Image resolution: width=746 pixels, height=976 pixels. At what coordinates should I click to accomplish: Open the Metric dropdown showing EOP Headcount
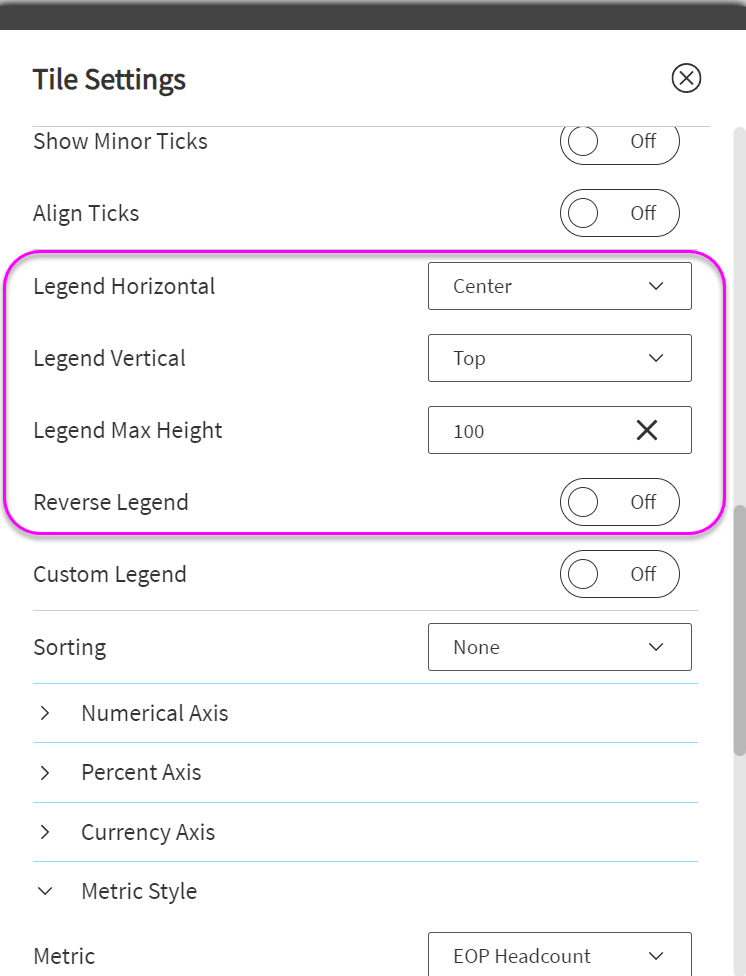(x=559, y=956)
